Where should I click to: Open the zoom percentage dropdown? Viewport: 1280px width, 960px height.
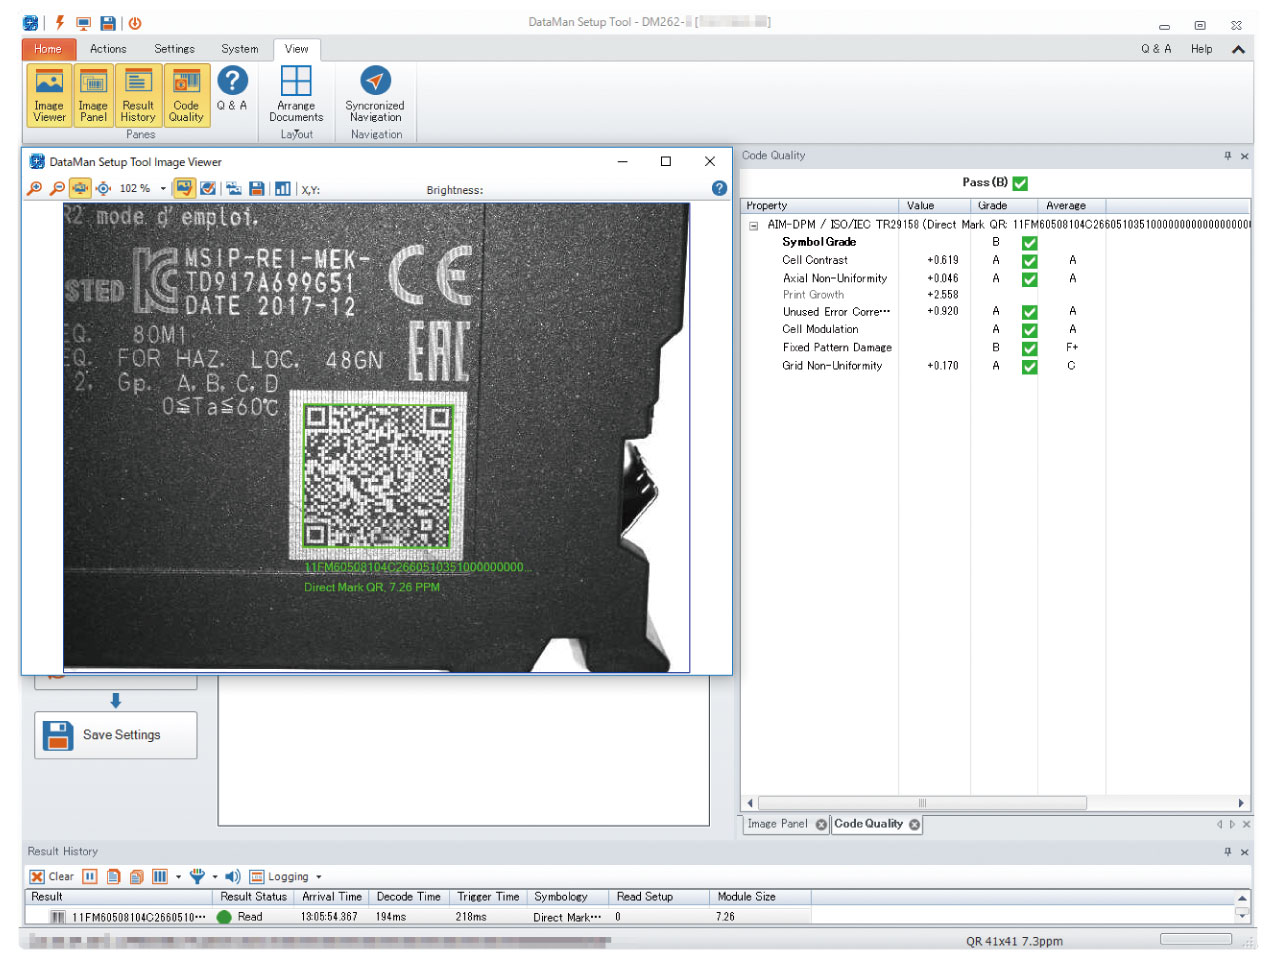(163, 188)
